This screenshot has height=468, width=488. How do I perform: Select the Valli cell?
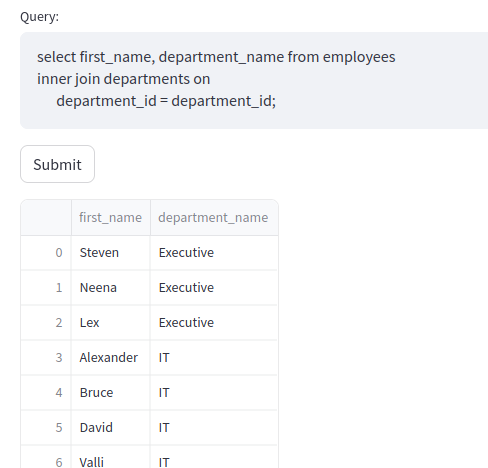[x=111, y=457]
